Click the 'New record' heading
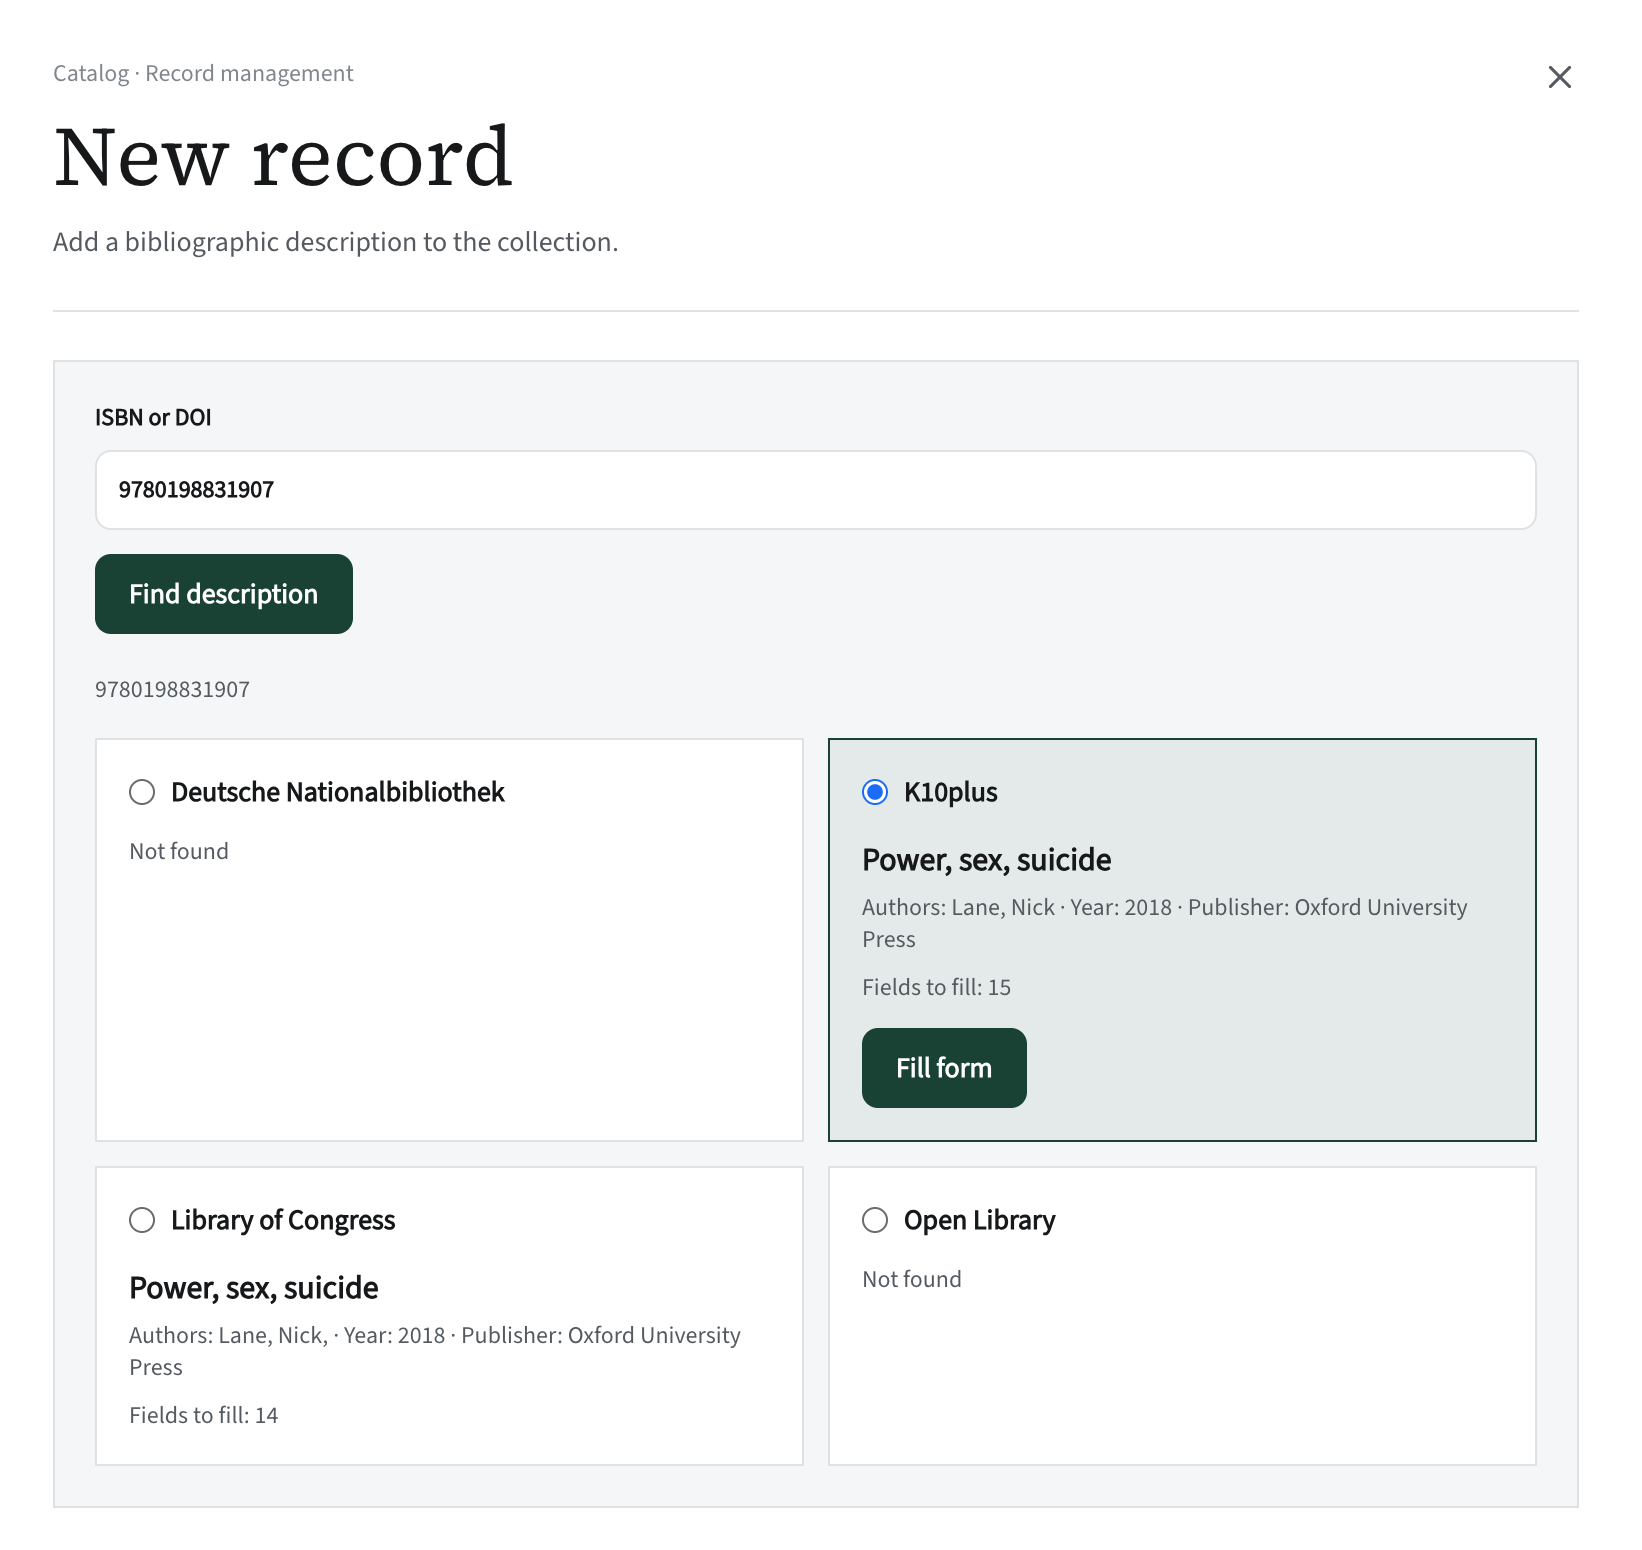 [283, 157]
